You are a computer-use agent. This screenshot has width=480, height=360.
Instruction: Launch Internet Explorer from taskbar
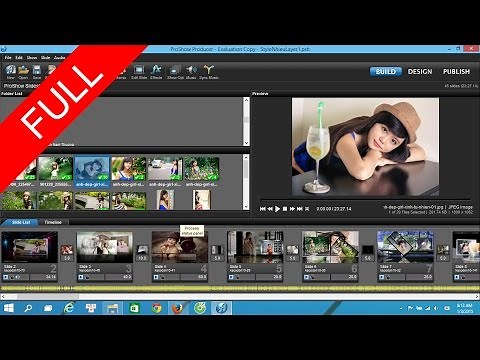click(69, 308)
